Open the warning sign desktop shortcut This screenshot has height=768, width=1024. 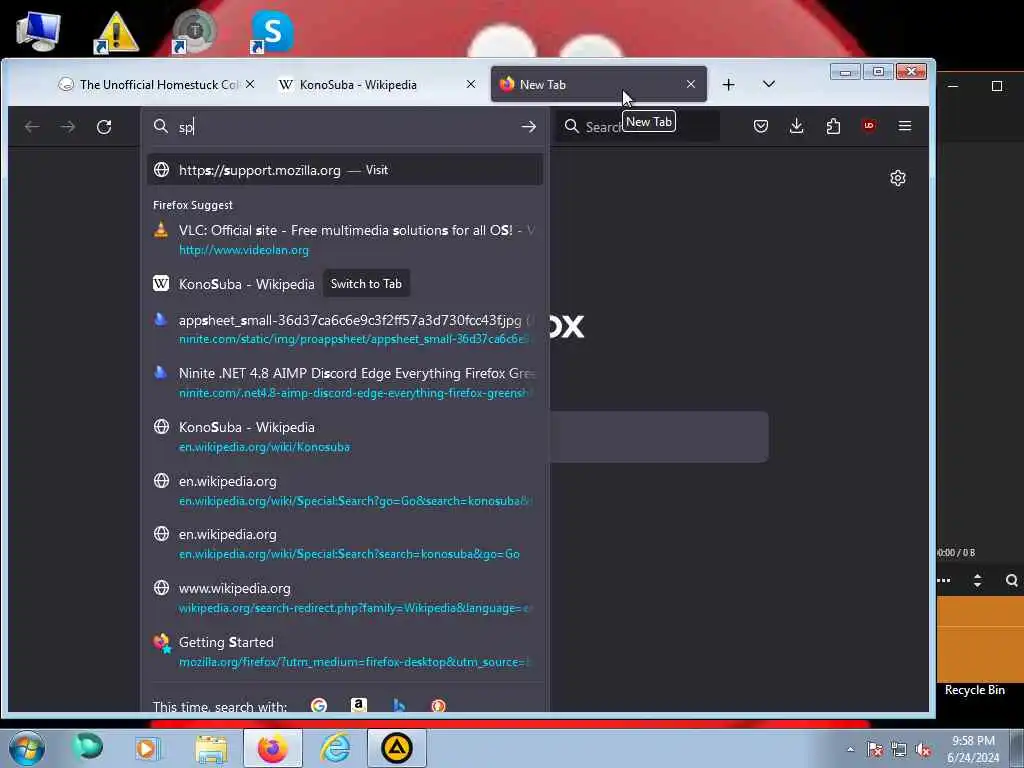116,31
